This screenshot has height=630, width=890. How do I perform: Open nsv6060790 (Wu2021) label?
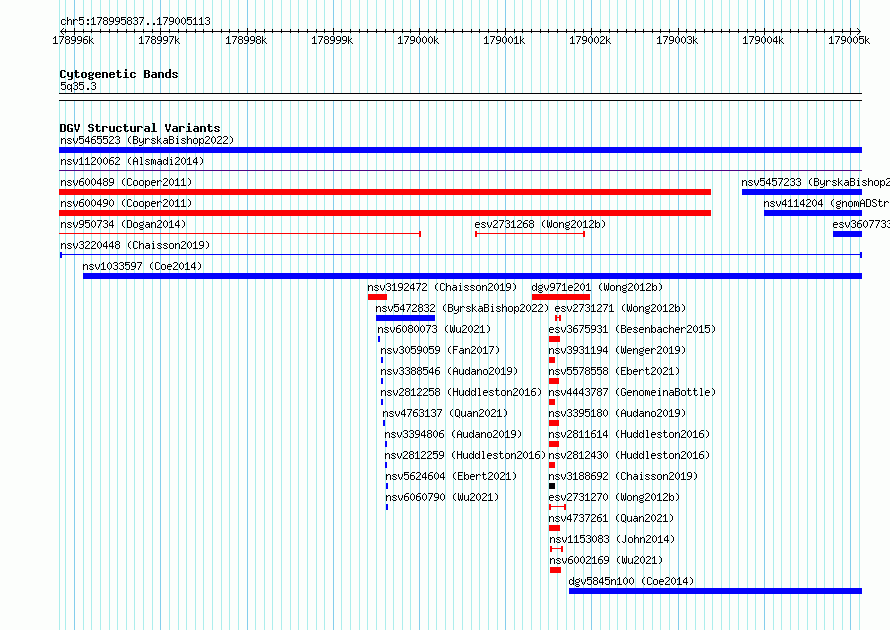[x=442, y=497]
